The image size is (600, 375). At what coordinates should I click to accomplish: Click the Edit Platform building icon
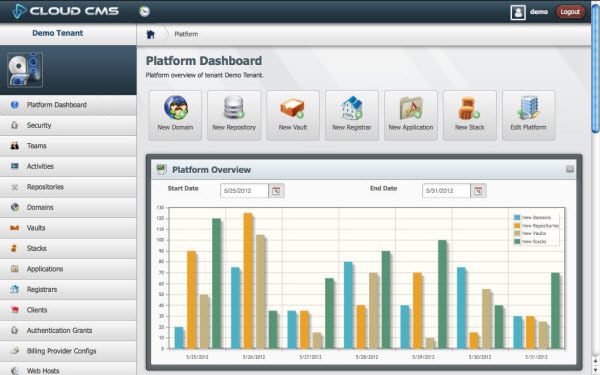pyautogui.click(x=528, y=108)
